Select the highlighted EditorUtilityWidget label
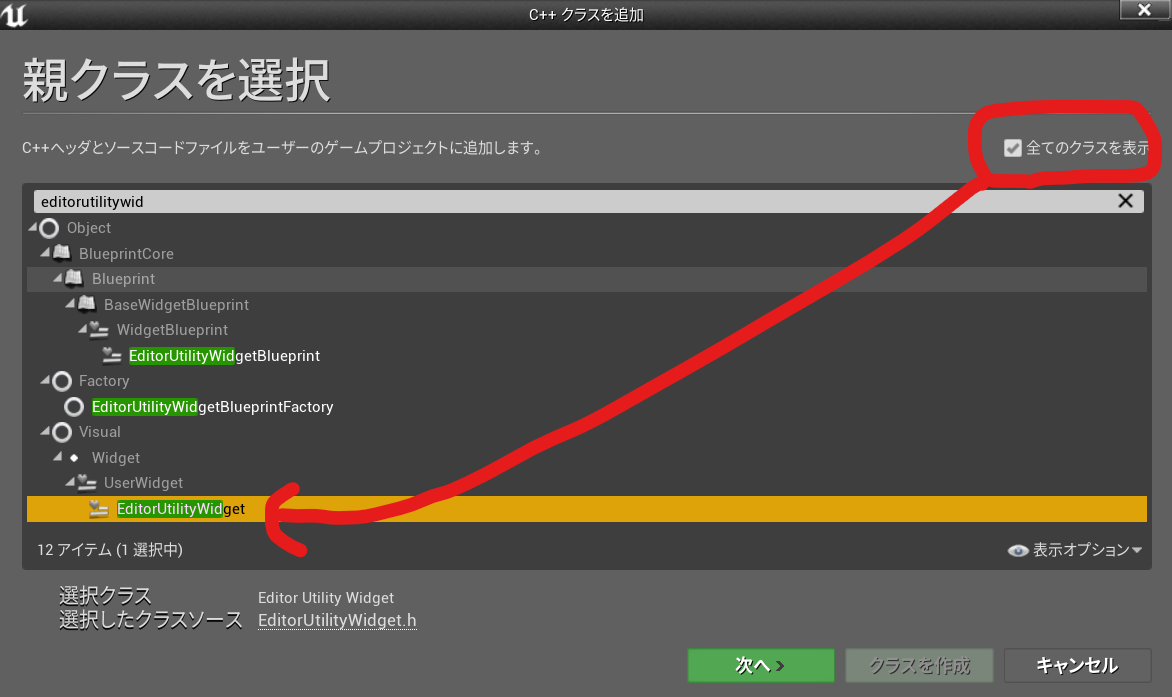Image resolution: width=1172 pixels, height=697 pixels. point(181,509)
